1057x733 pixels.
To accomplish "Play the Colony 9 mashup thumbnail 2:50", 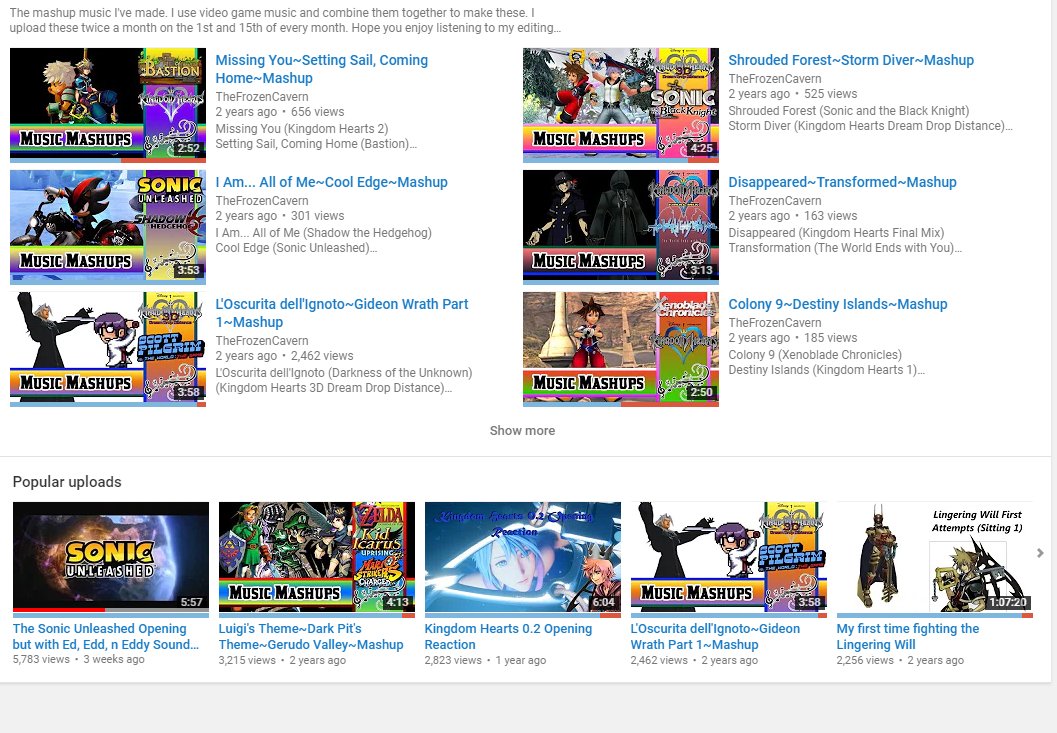I will tap(621, 347).
